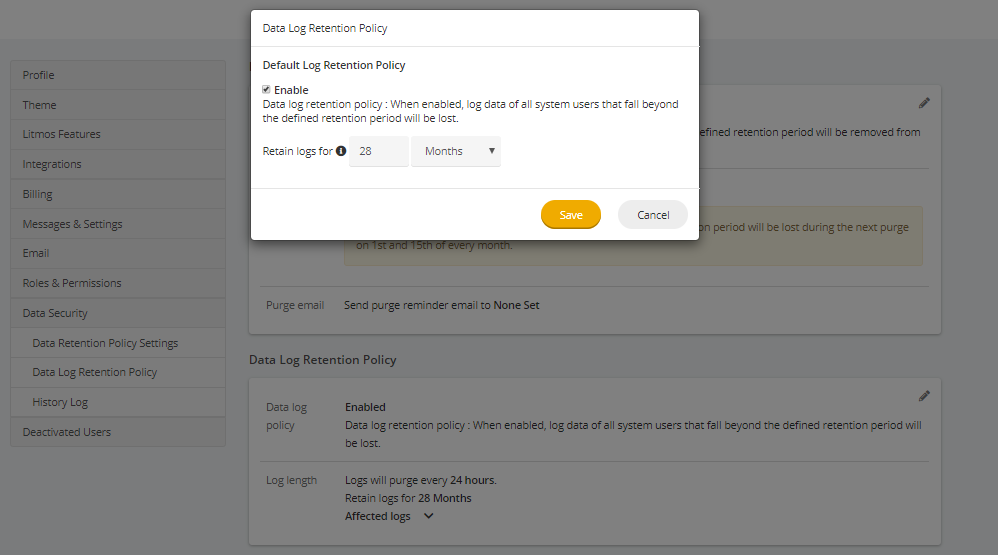Screen dimensions: 998x555
Task: Save the log retention policy
Action: click(x=571, y=214)
